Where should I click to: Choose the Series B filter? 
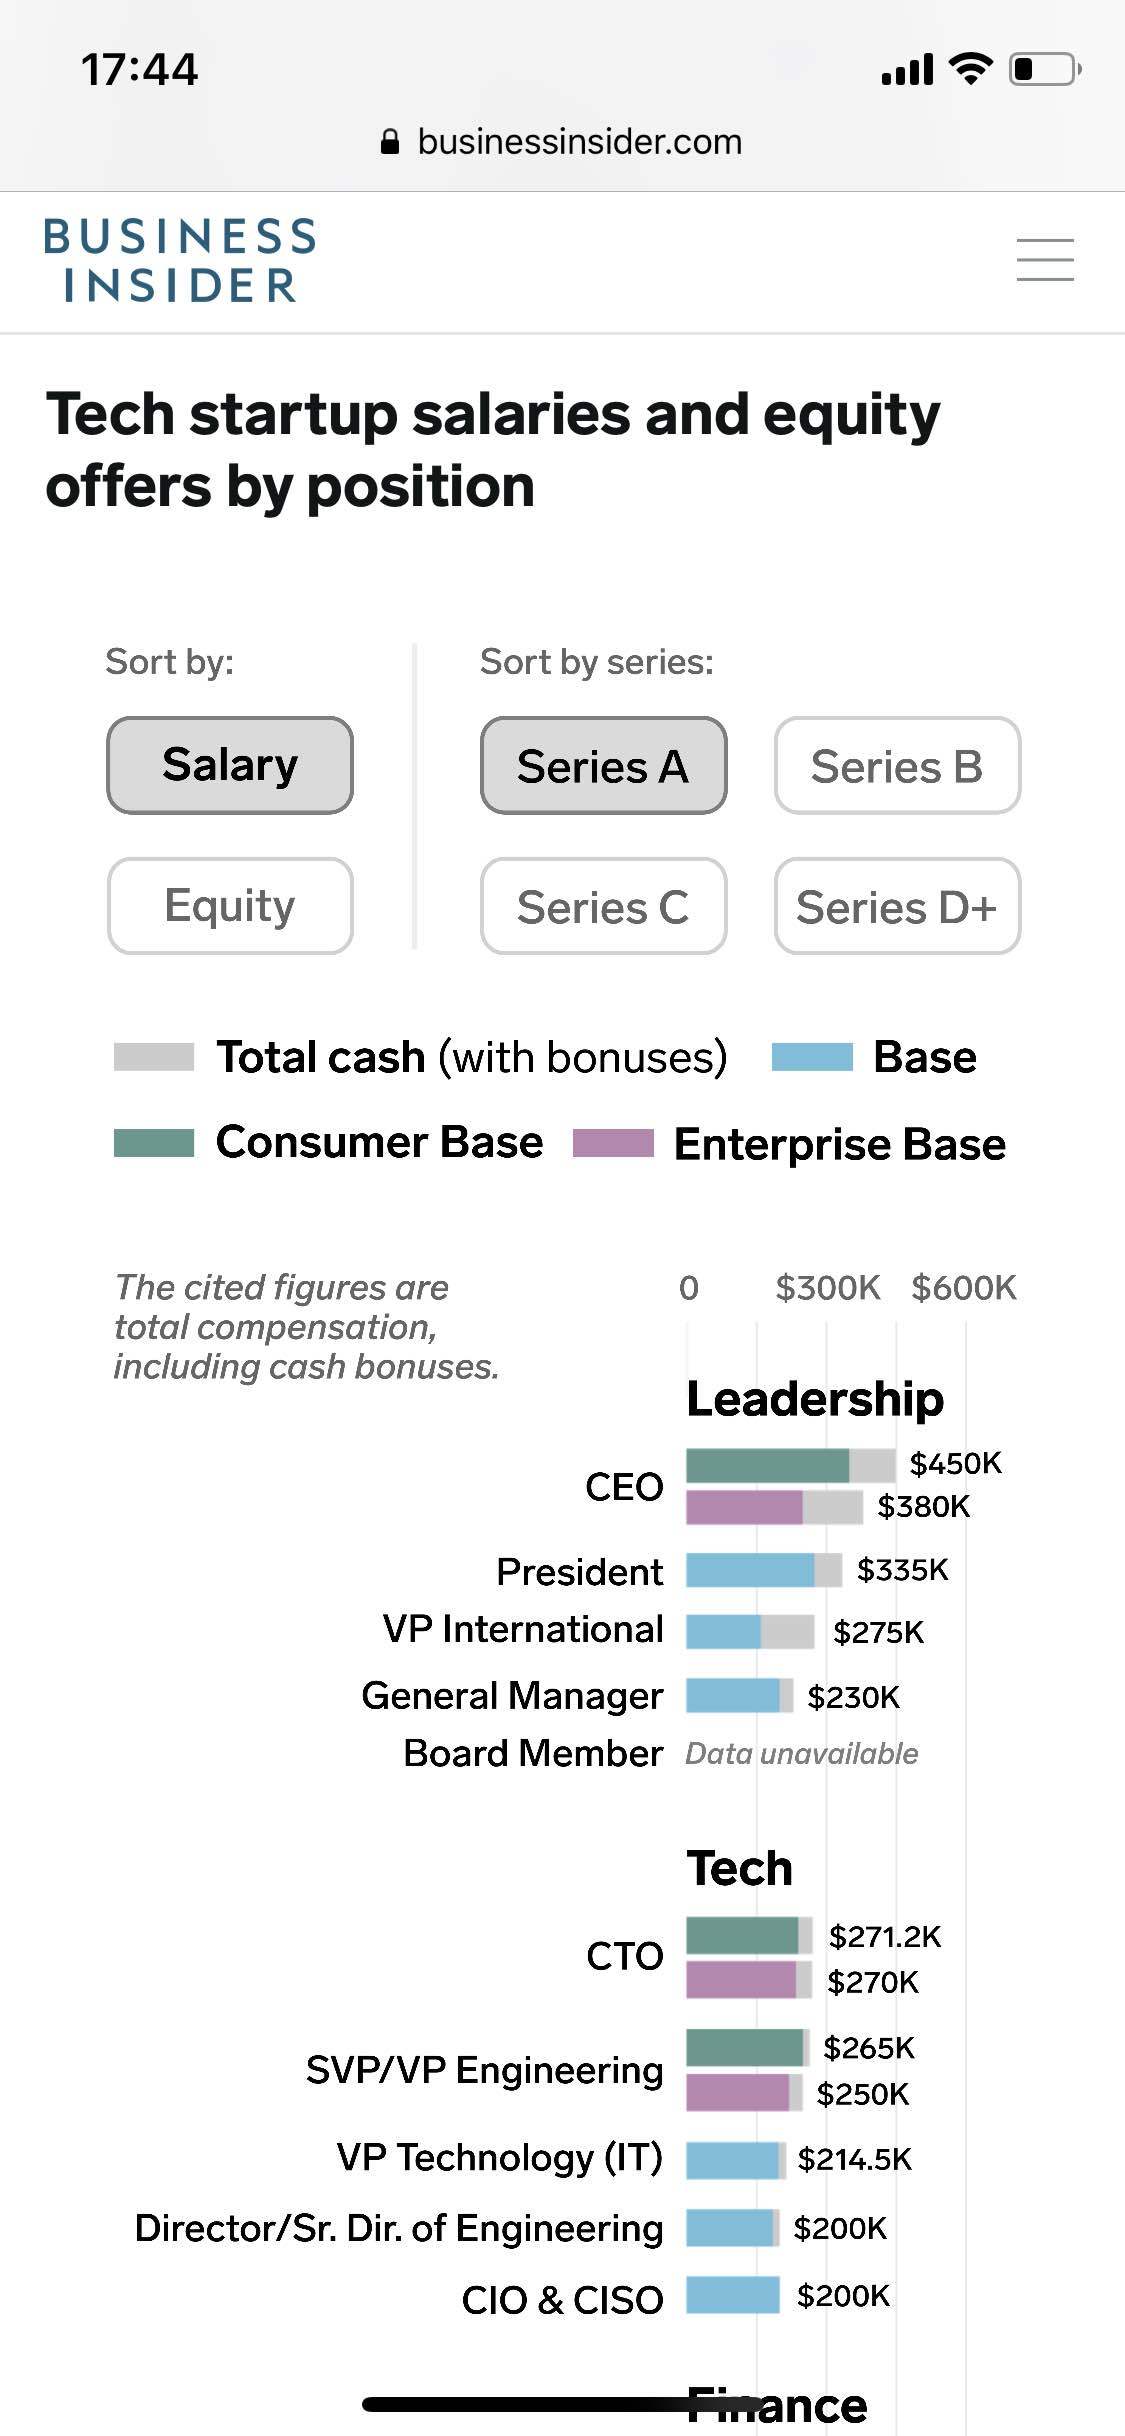897,766
